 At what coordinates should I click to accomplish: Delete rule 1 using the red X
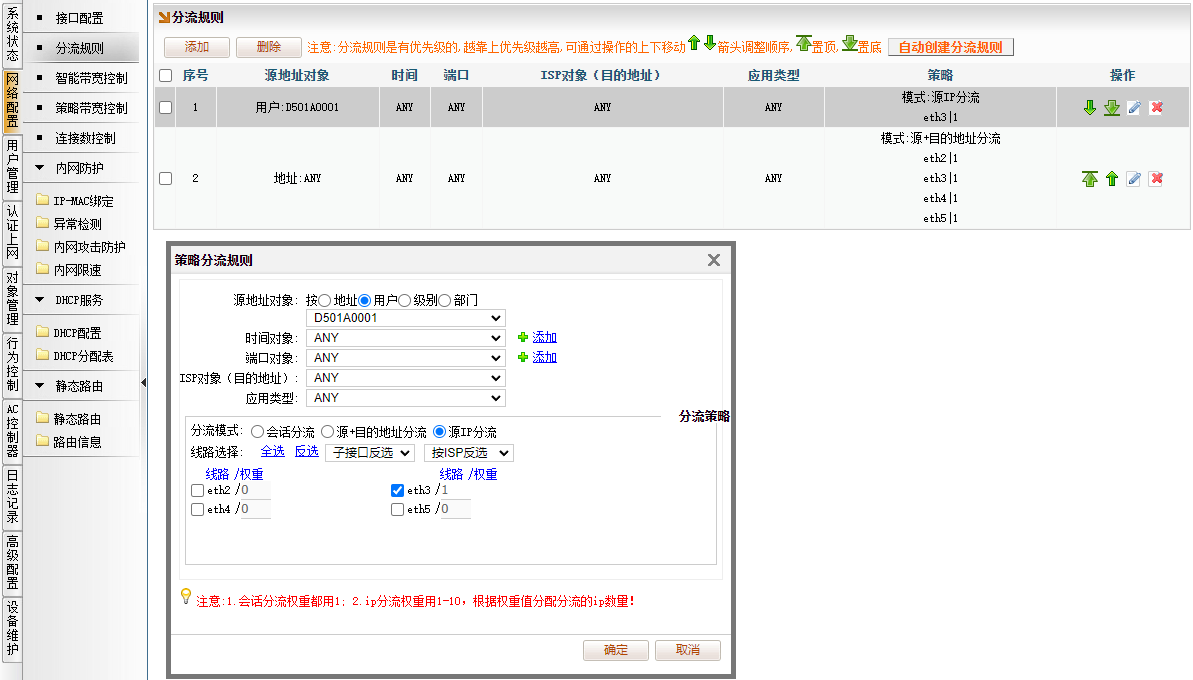[1156, 108]
